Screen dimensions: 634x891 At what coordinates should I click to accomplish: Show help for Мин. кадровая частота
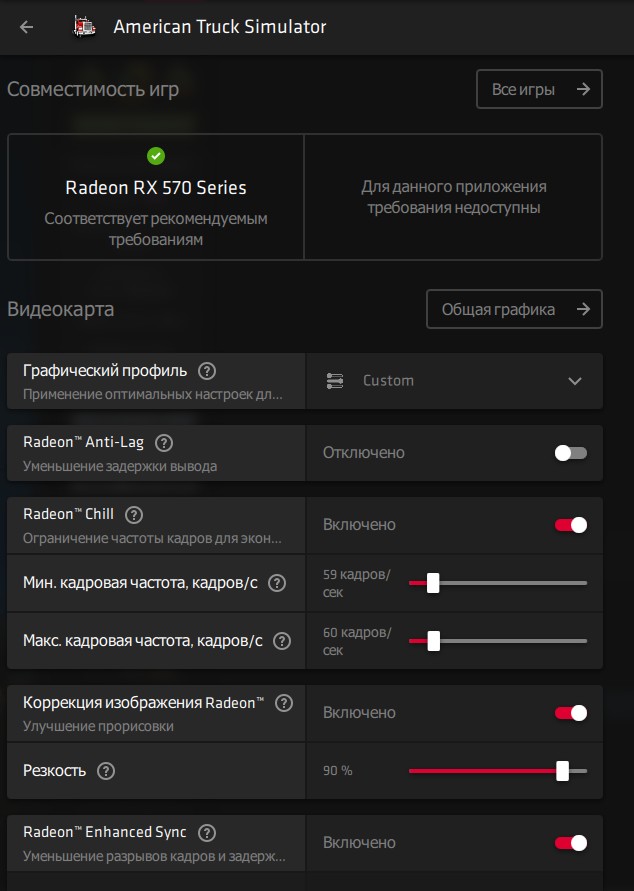click(277, 583)
